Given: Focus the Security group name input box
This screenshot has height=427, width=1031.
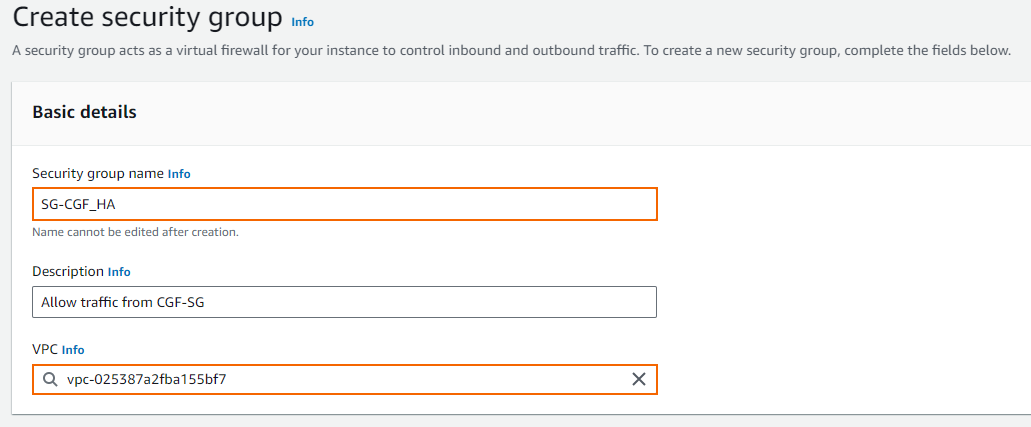Looking at the screenshot, I should [345, 204].
